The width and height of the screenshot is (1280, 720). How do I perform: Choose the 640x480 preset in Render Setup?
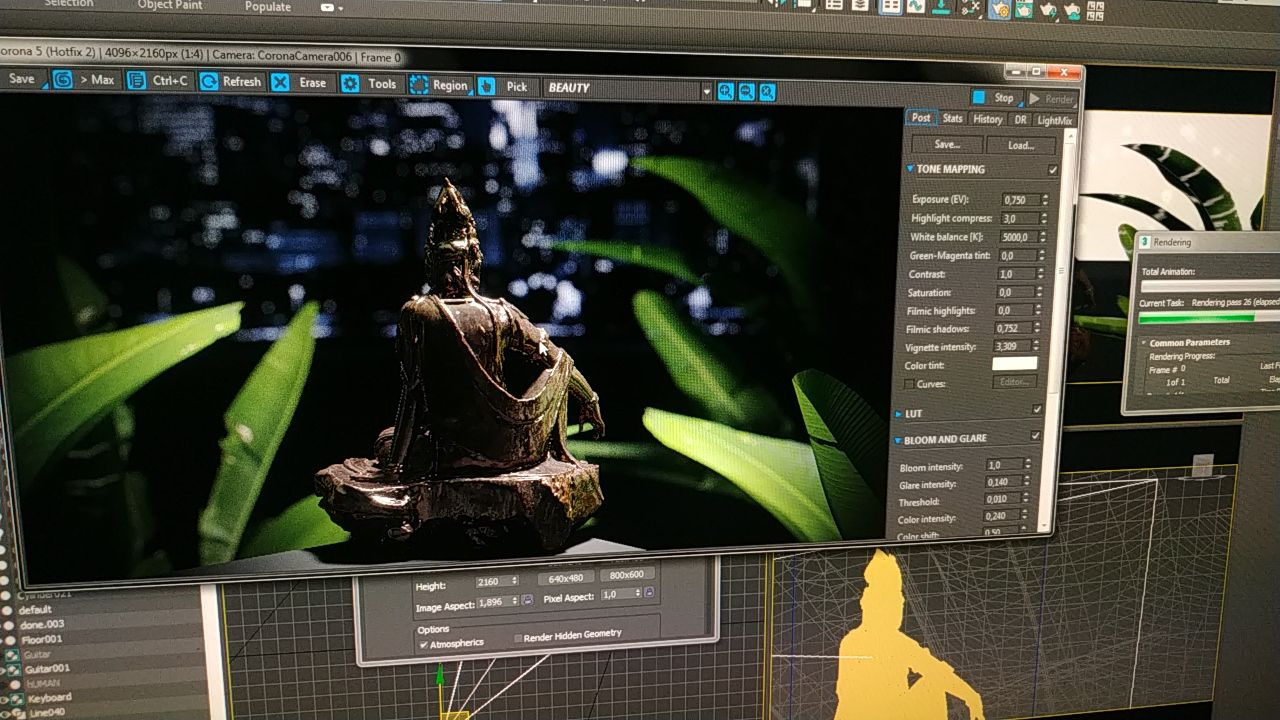565,577
